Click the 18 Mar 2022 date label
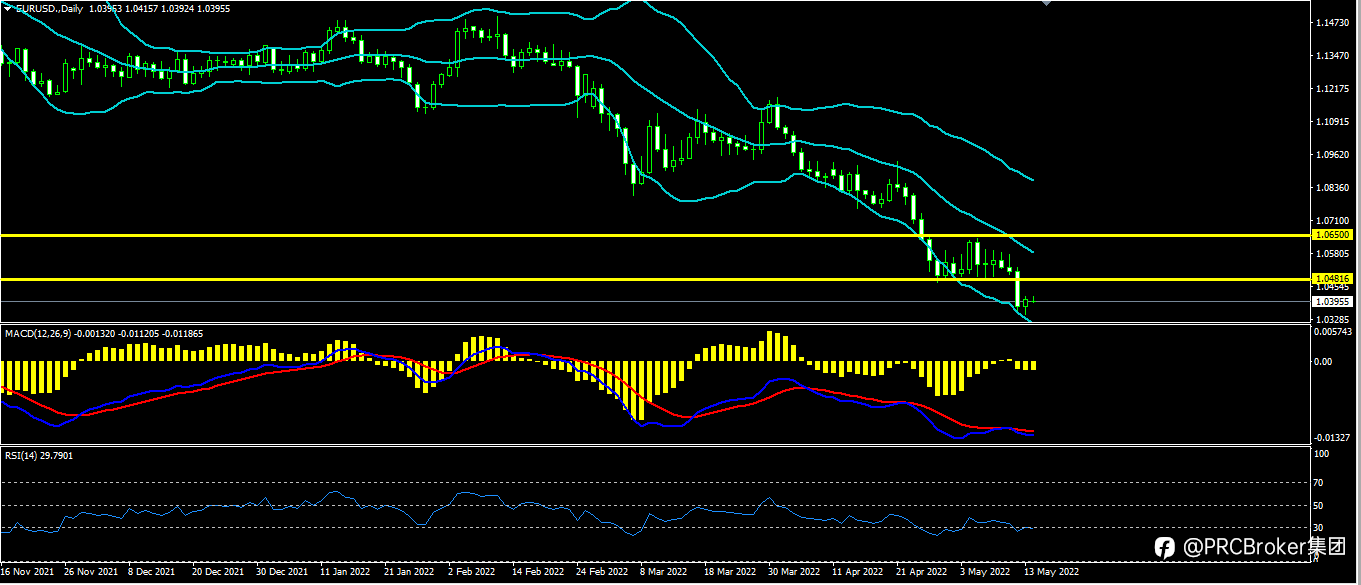This screenshot has height=585, width=1361. [x=729, y=572]
